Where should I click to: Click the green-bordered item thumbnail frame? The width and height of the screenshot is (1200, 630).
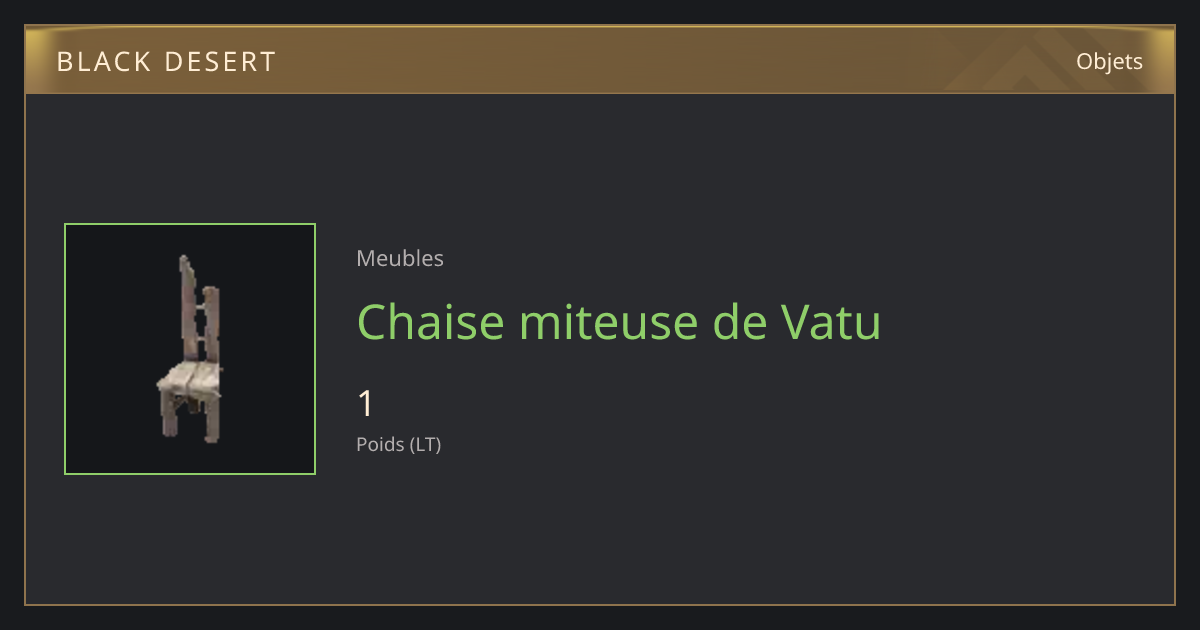(190, 349)
